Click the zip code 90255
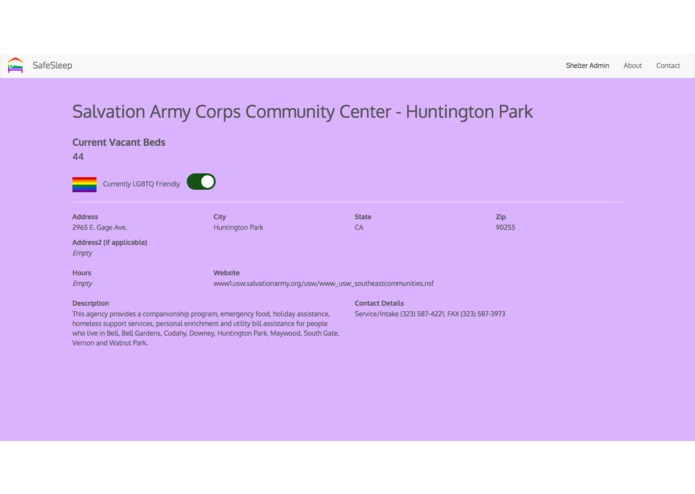695x494 pixels. (505, 227)
